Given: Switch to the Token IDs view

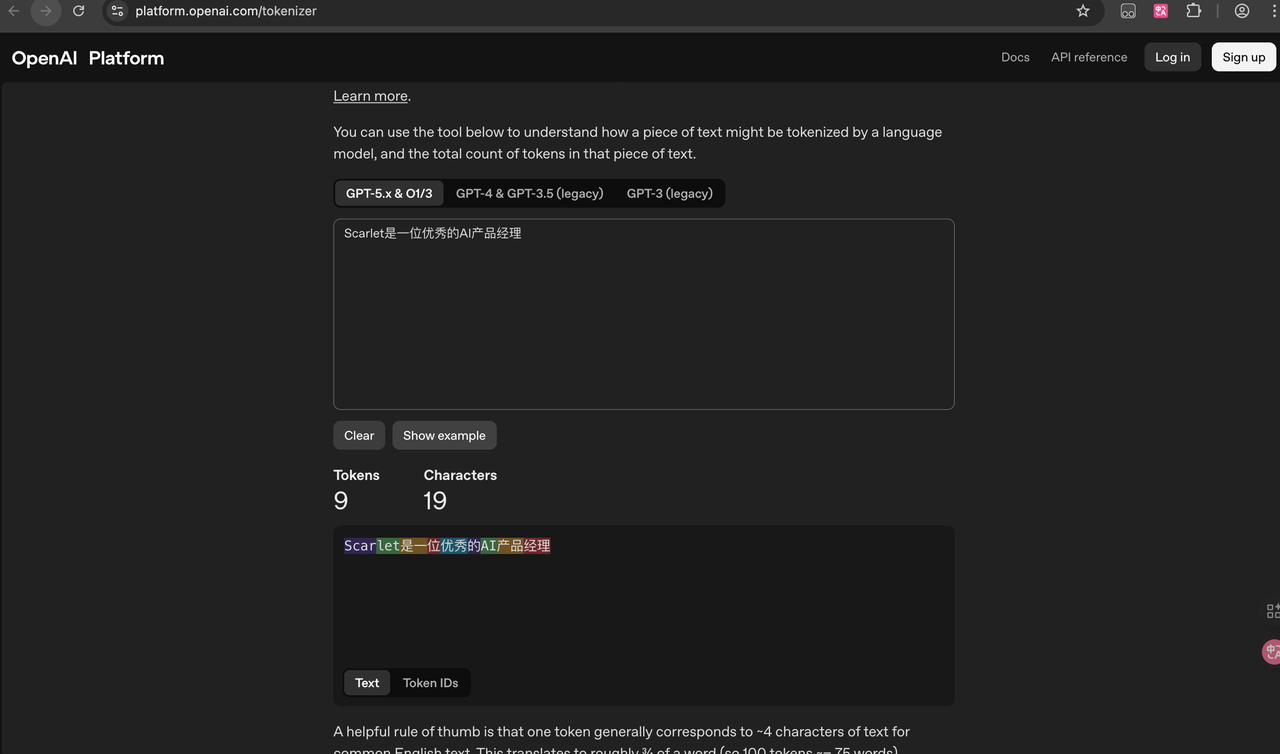Looking at the screenshot, I should (431, 683).
